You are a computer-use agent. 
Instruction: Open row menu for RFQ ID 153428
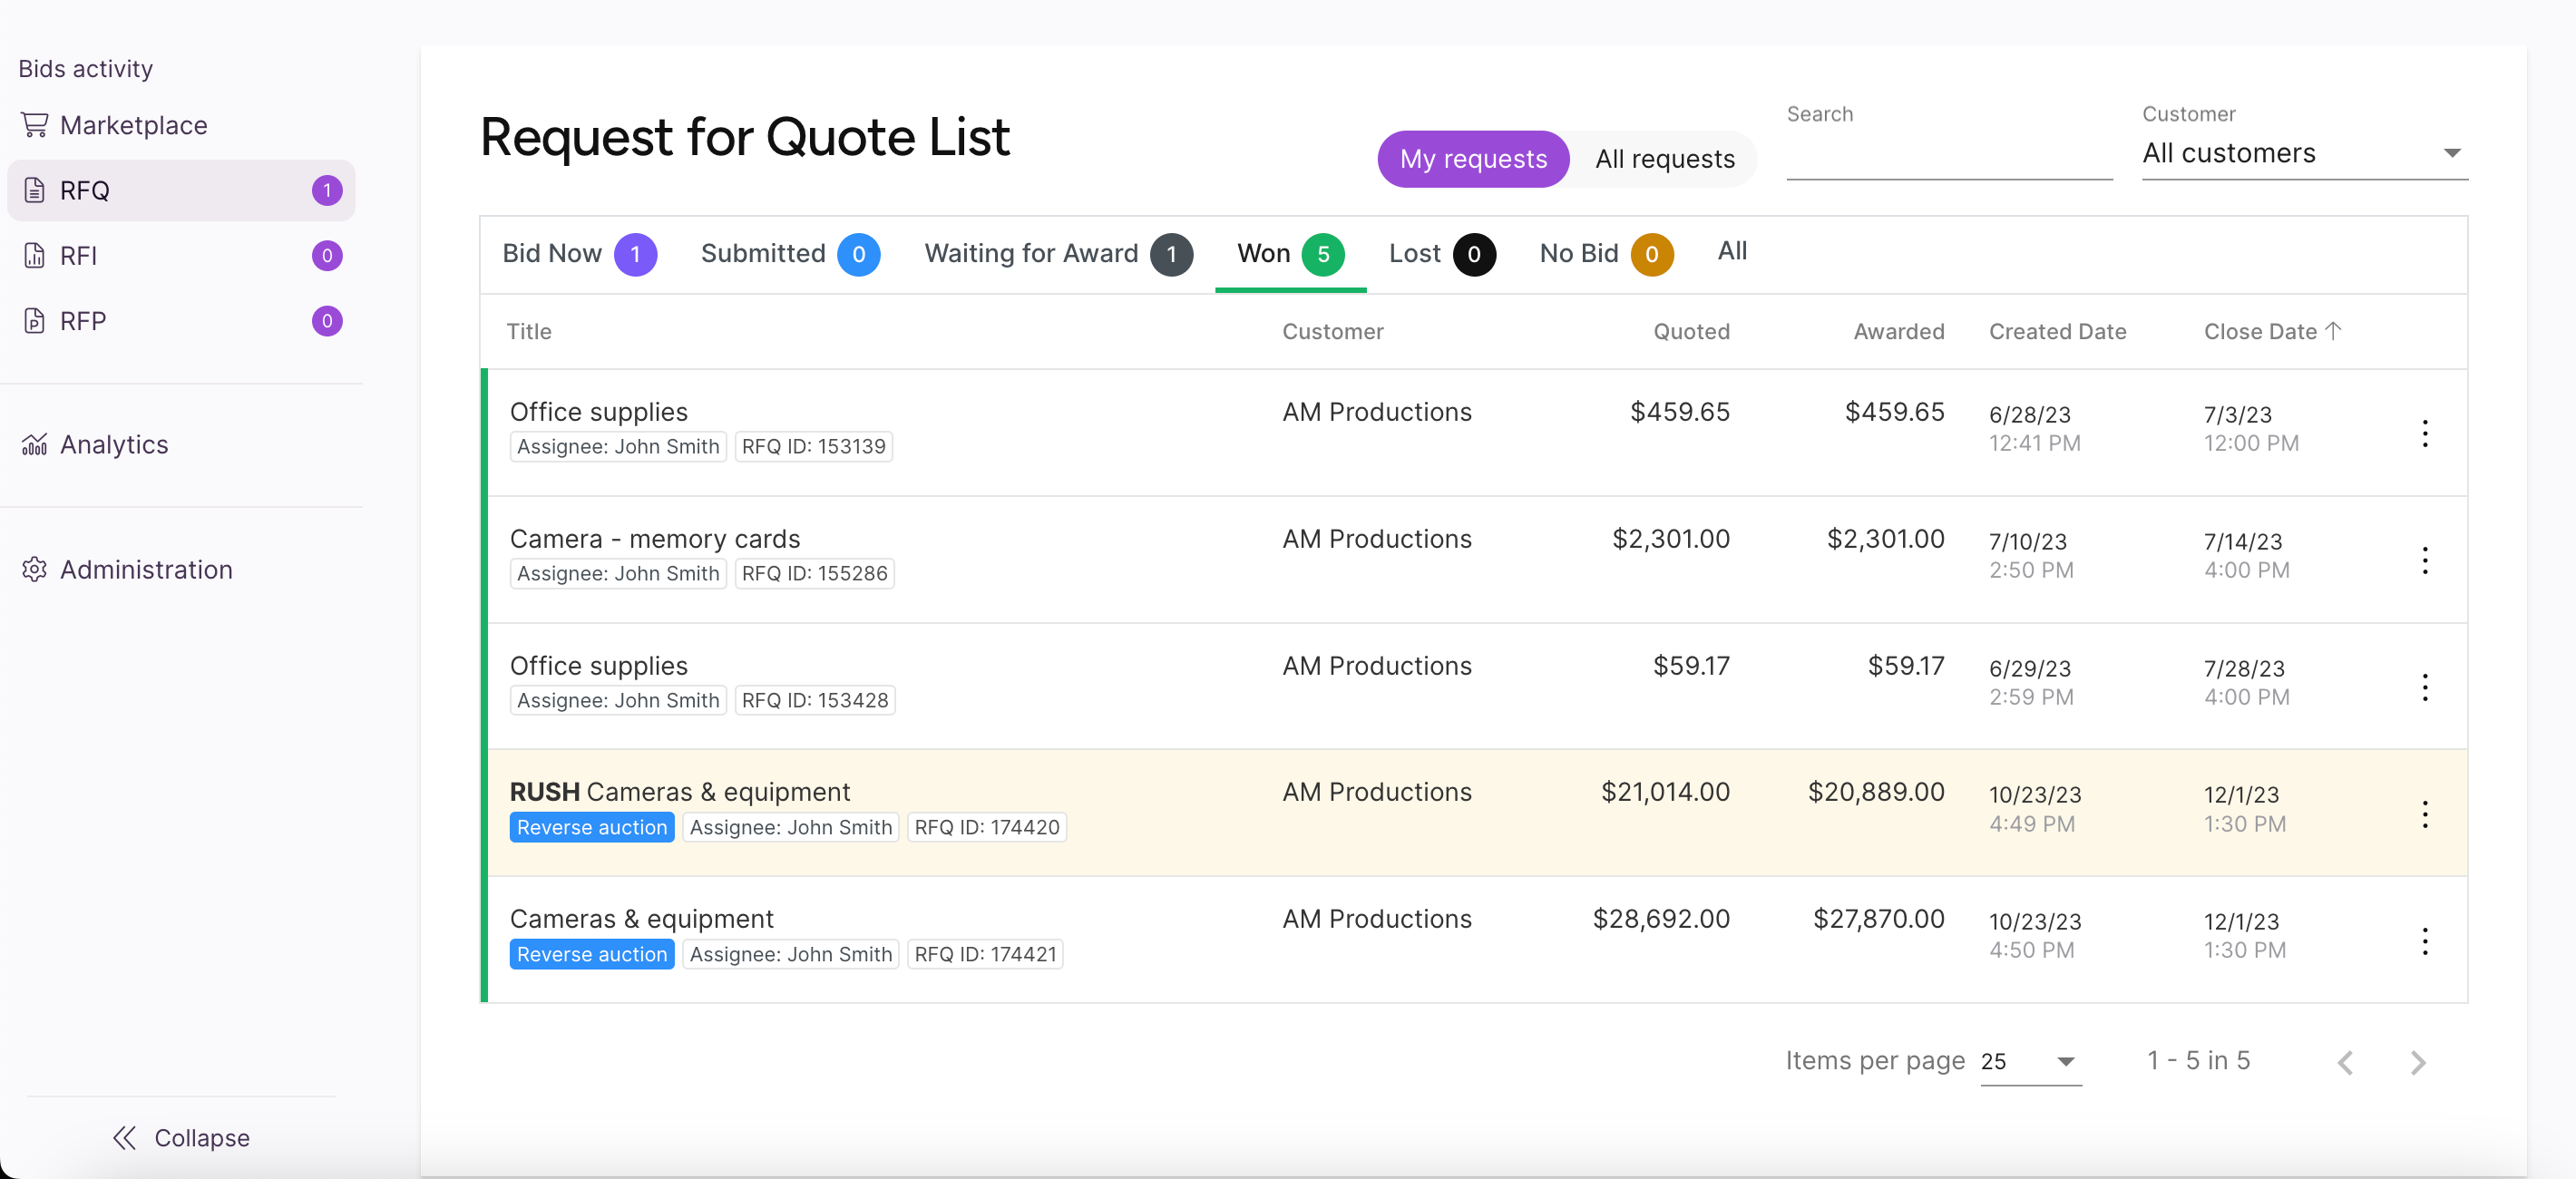[x=2424, y=687]
